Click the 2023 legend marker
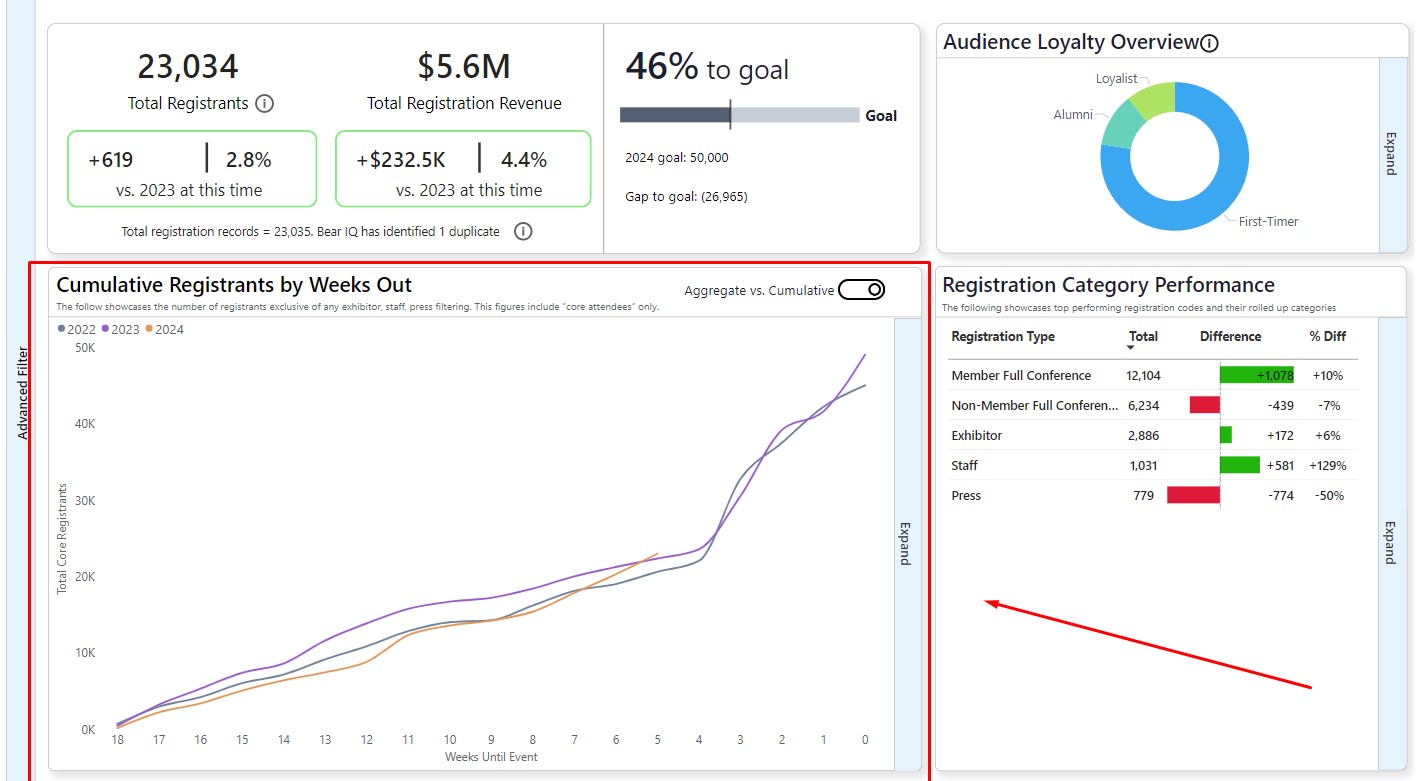 tap(105, 329)
